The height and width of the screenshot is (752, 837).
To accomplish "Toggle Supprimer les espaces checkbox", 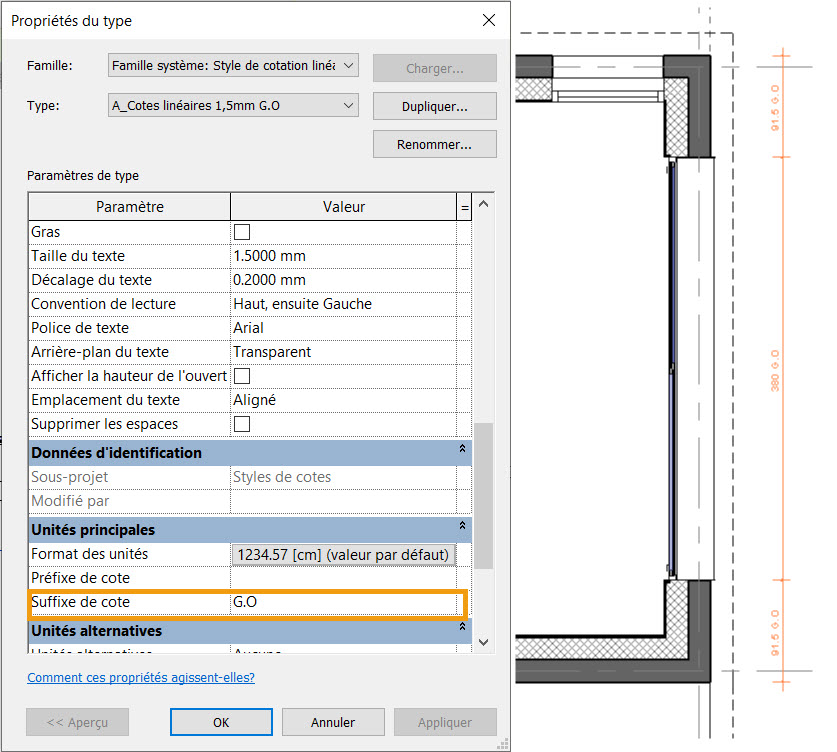I will [x=242, y=424].
